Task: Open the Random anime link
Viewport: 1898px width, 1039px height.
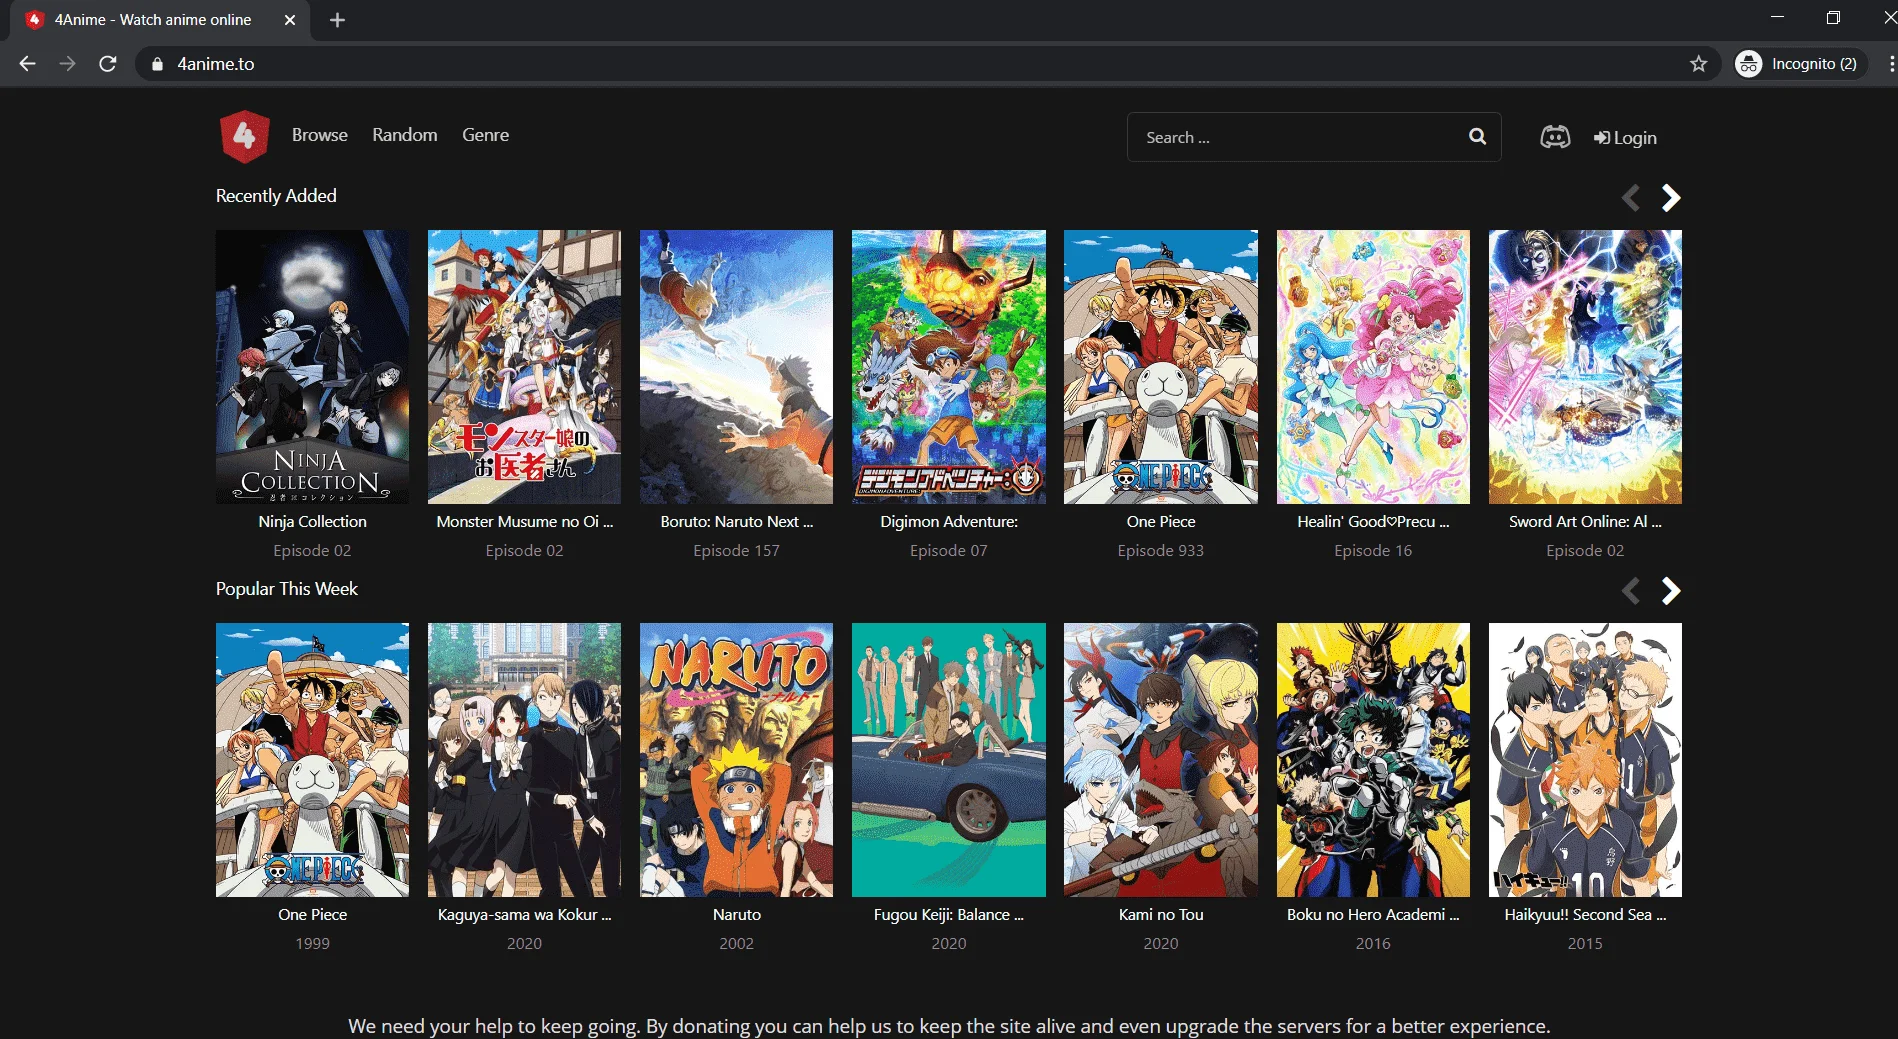Action: [405, 135]
